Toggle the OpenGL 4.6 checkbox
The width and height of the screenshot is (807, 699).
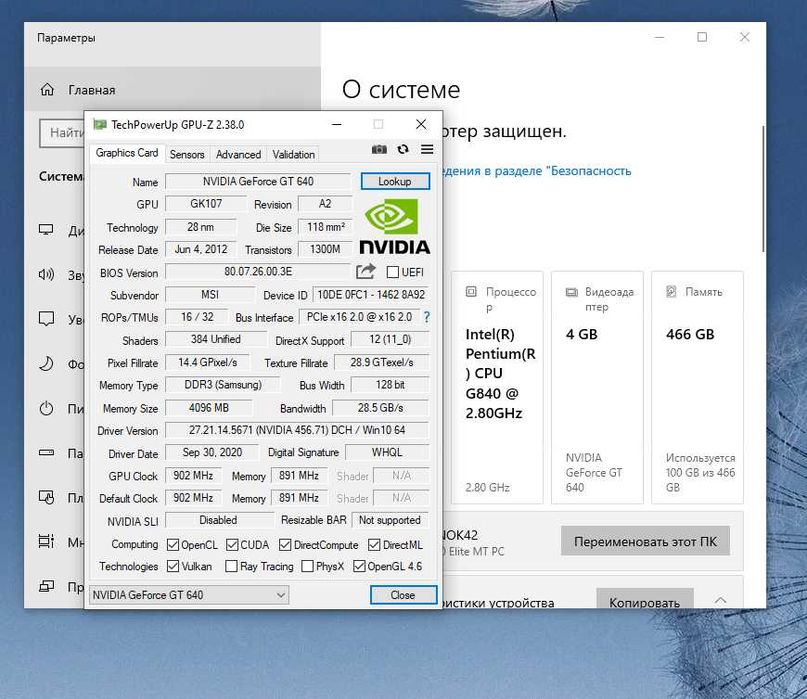(359, 566)
